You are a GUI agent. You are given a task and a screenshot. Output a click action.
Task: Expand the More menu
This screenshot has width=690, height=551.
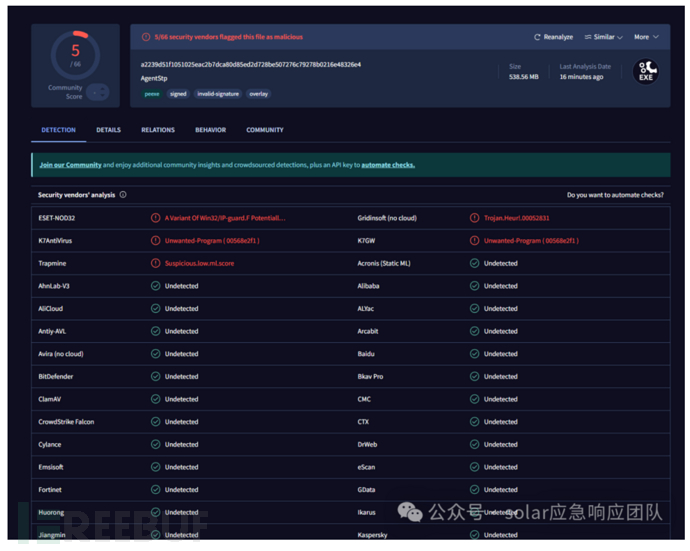(646, 37)
